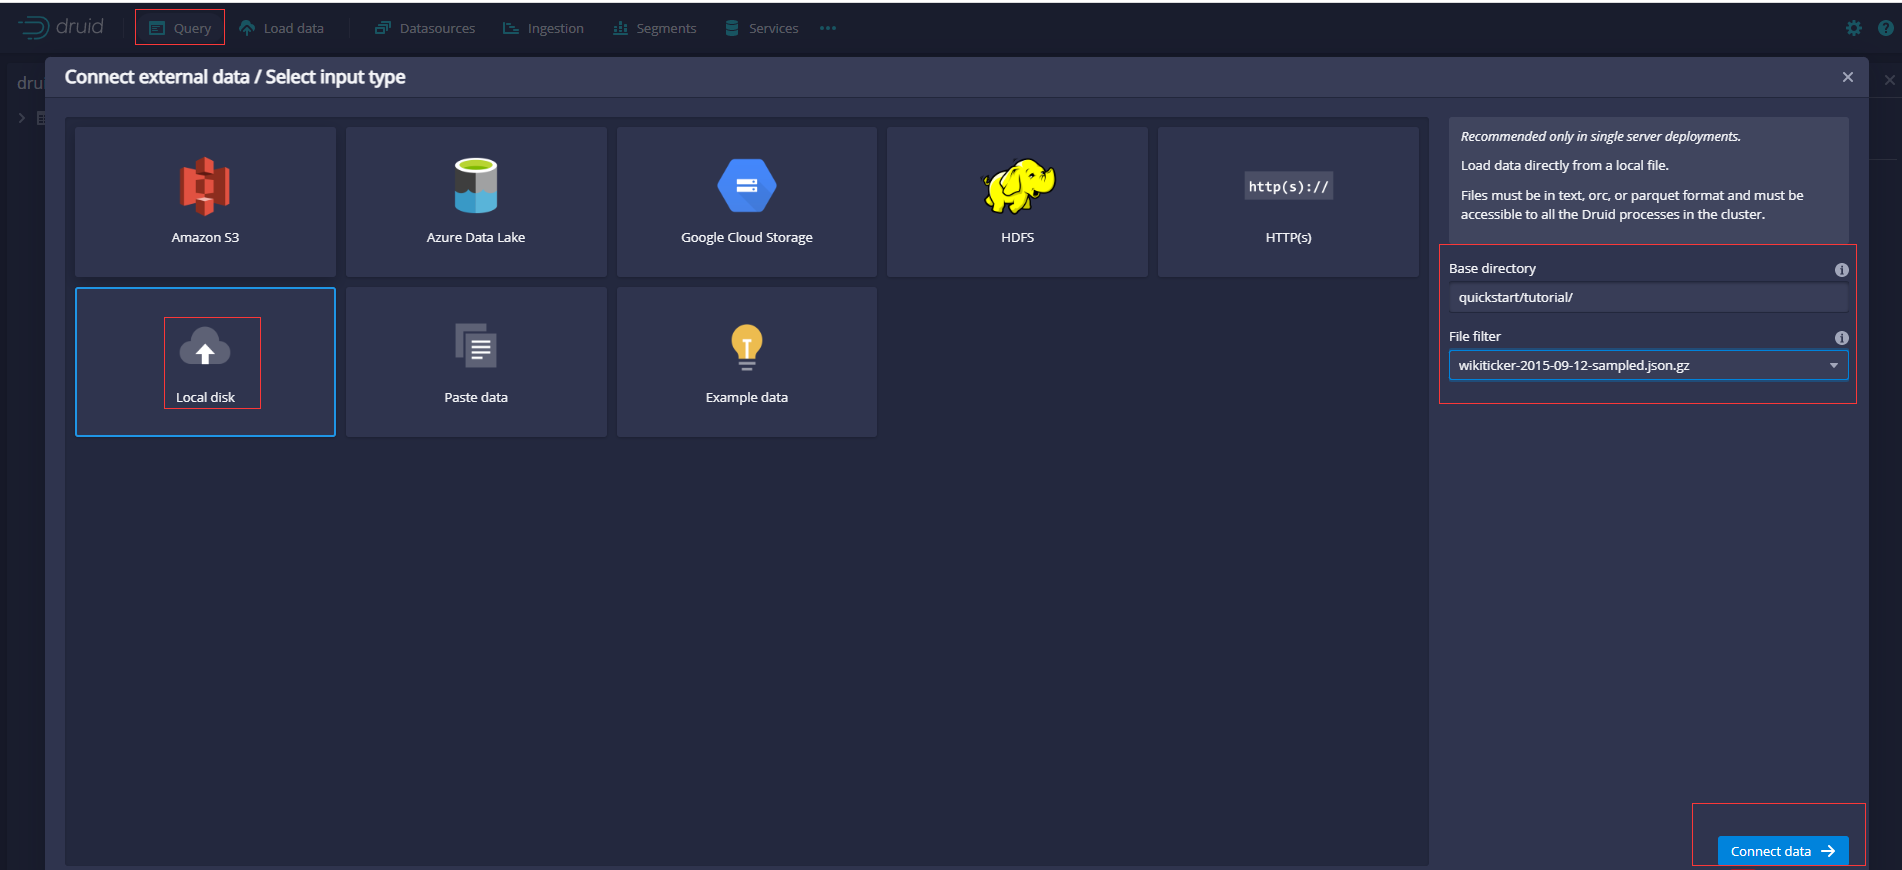1902x870 pixels.
Task: Open the Segments tab
Action: coord(654,28)
